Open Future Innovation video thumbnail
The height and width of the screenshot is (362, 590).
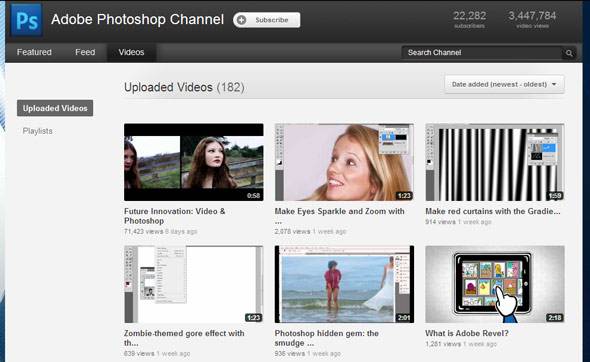(194, 162)
